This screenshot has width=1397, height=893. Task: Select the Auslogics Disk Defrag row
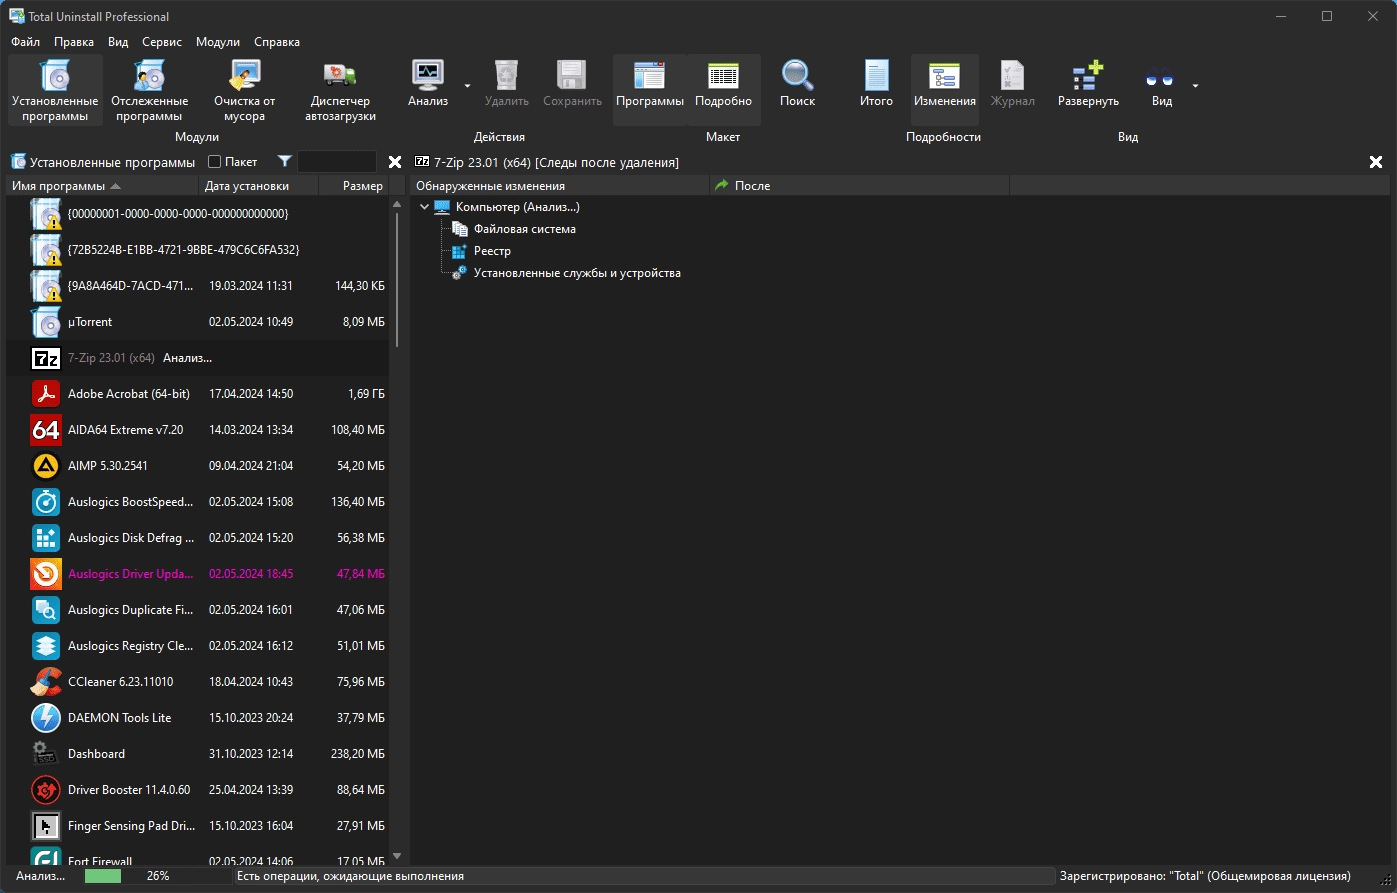pyautogui.click(x=197, y=538)
